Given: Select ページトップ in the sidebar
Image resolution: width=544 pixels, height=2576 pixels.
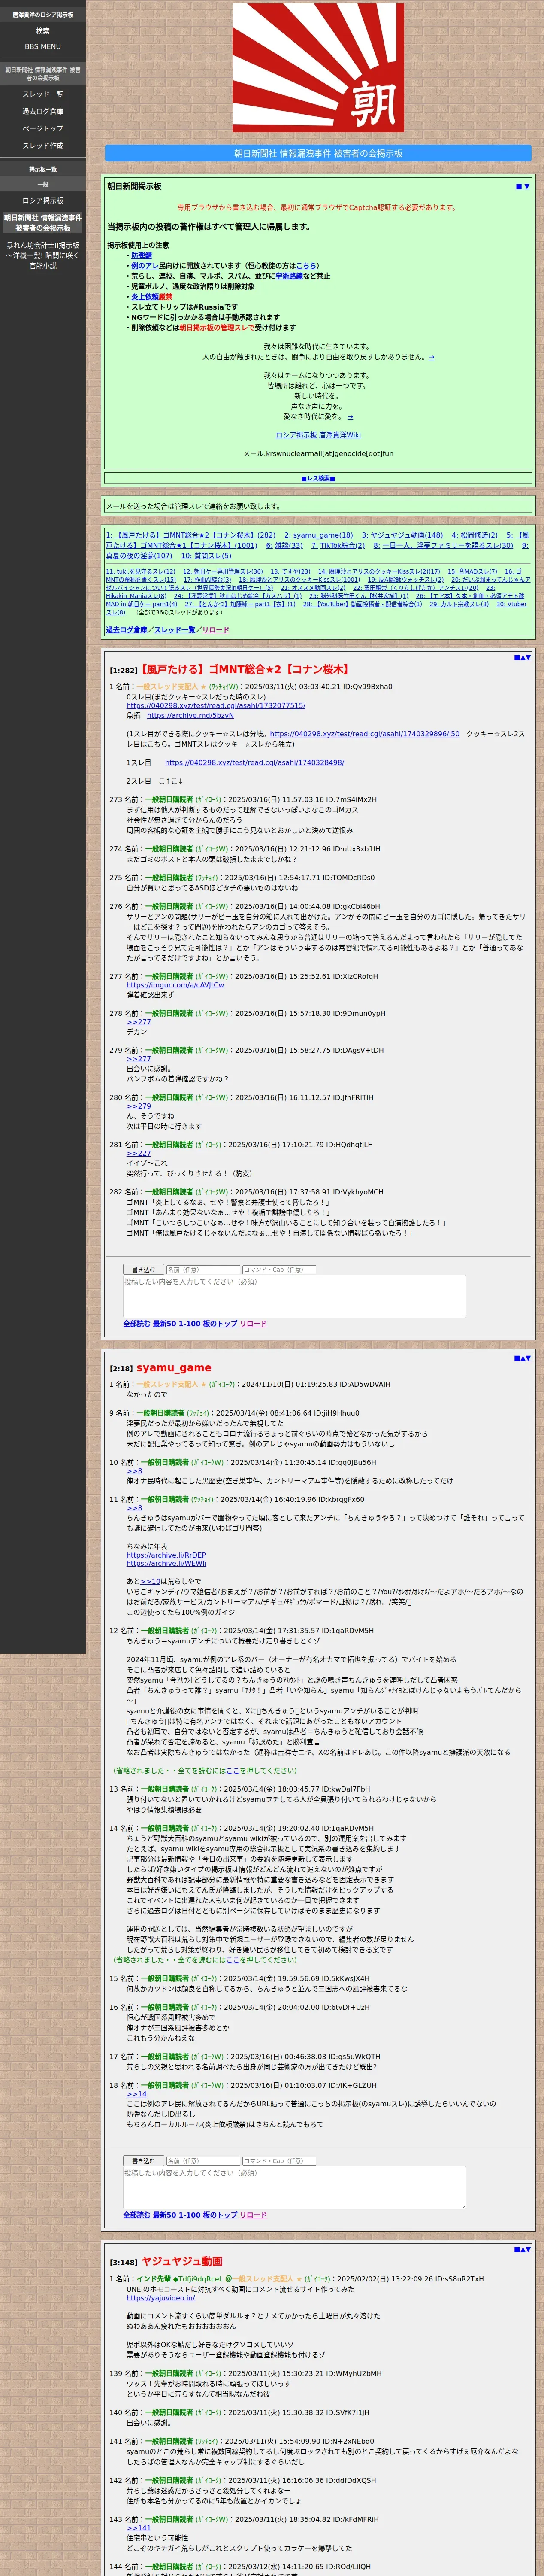Looking at the screenshot, I should tap(43, 128).
